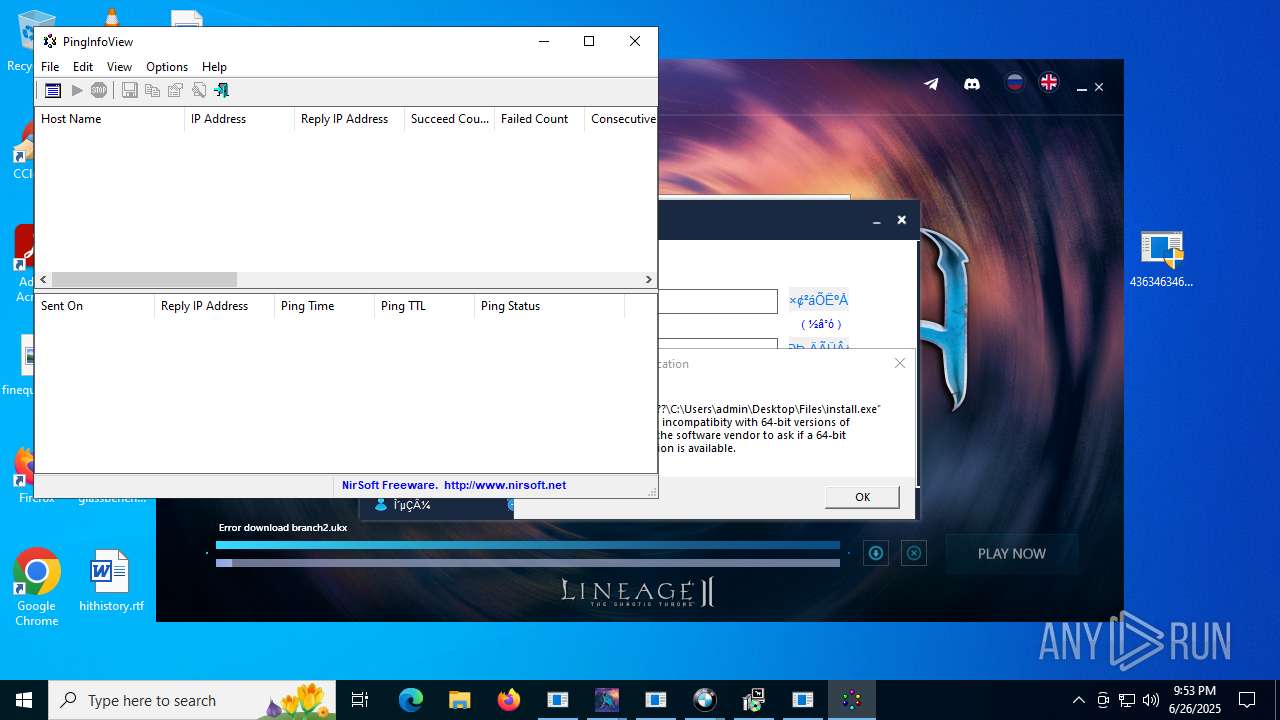
Task: Minimize the small installer dialog window
Action: click(876, 221)
